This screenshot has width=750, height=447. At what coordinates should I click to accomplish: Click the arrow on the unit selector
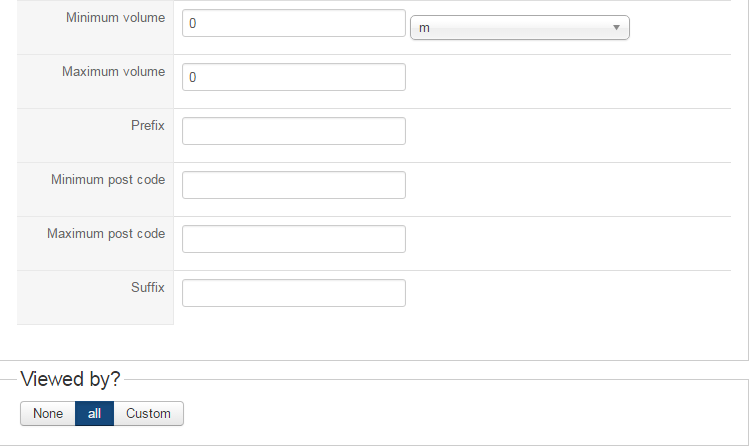click(616, 28)
